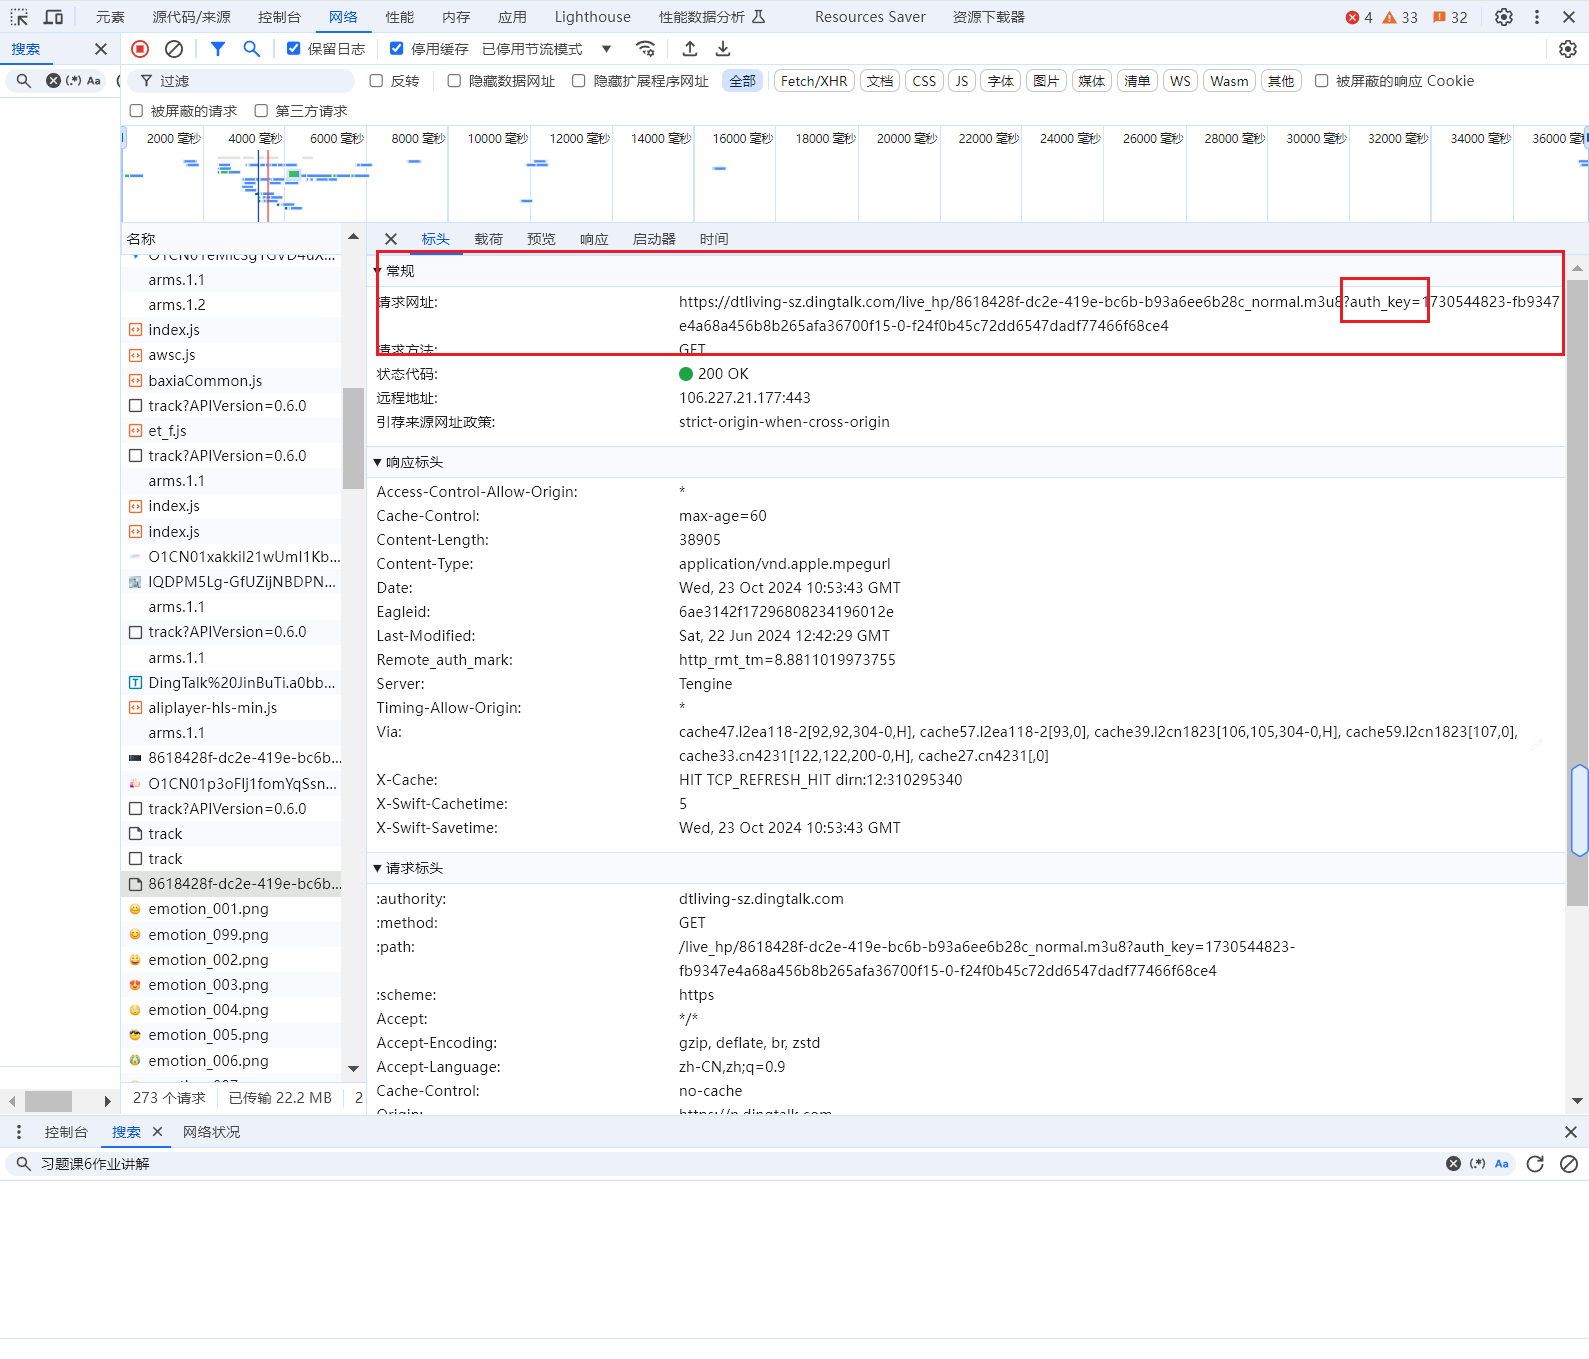Enable 隐藏扩展程序网址 checkbox

(x=578, y=81)
